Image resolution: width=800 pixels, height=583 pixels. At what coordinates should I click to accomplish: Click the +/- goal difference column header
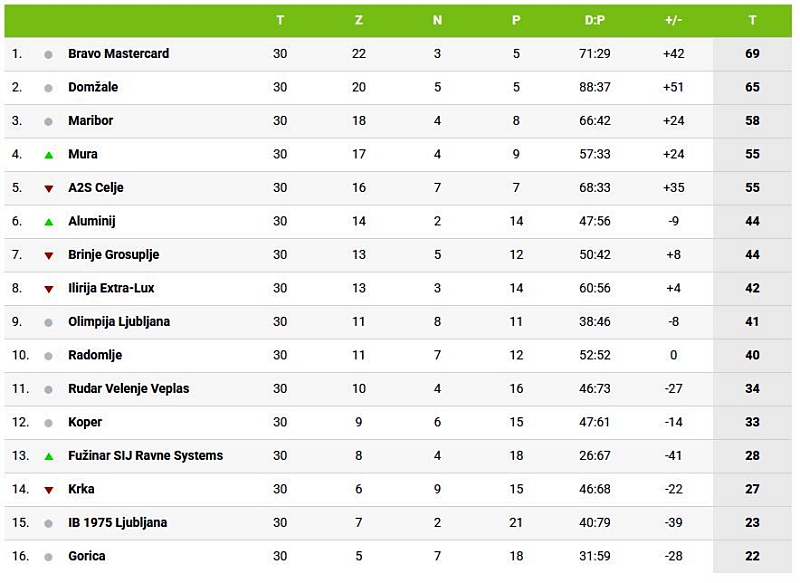[673, 20]
